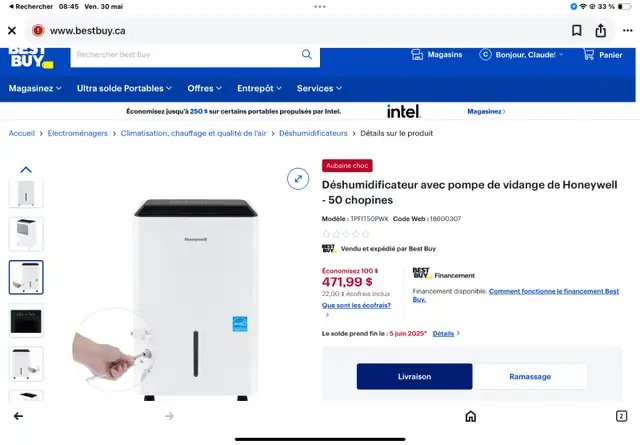Click the Magasins store icon
The height and width of the screenshot is (445, 640).
point(417,55)
